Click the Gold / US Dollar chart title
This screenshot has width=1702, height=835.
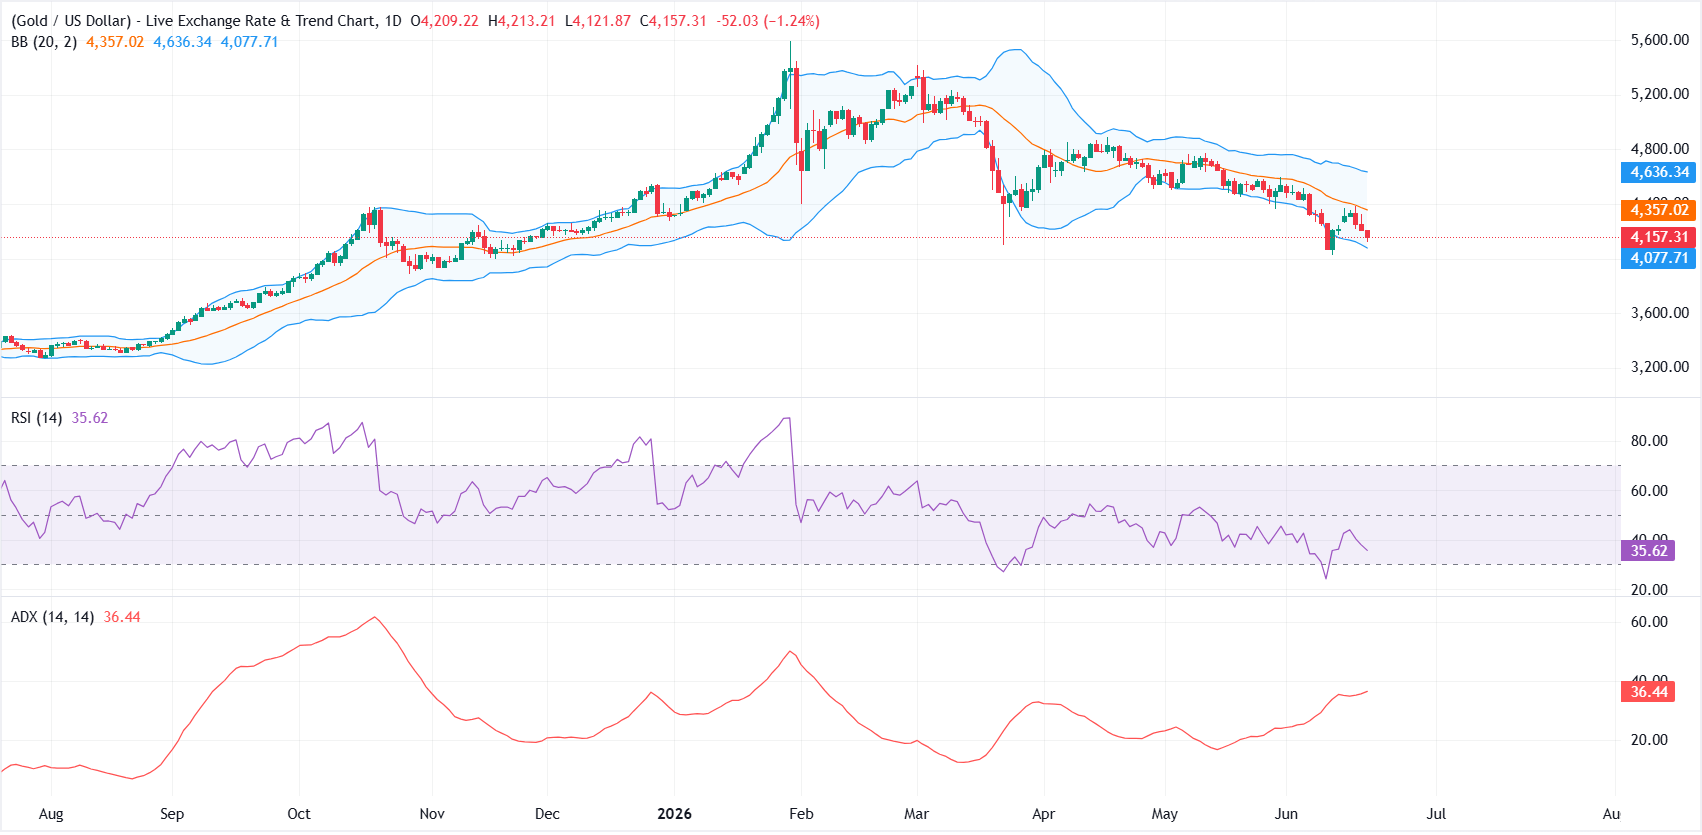coord(192,21)
